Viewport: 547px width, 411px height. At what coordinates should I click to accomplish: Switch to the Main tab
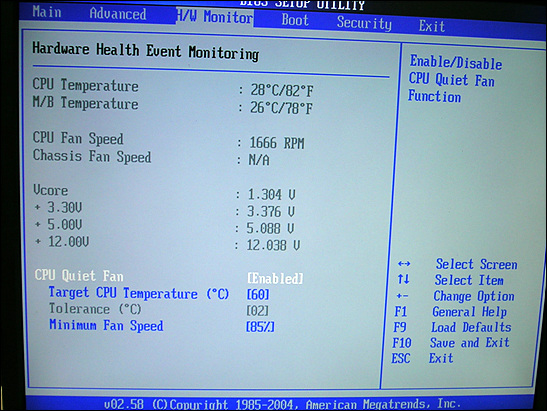(47, 12)
